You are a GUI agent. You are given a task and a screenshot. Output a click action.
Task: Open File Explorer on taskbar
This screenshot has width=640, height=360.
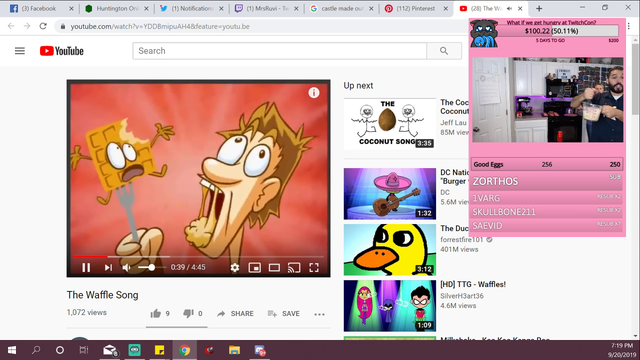tap(234, 350)
